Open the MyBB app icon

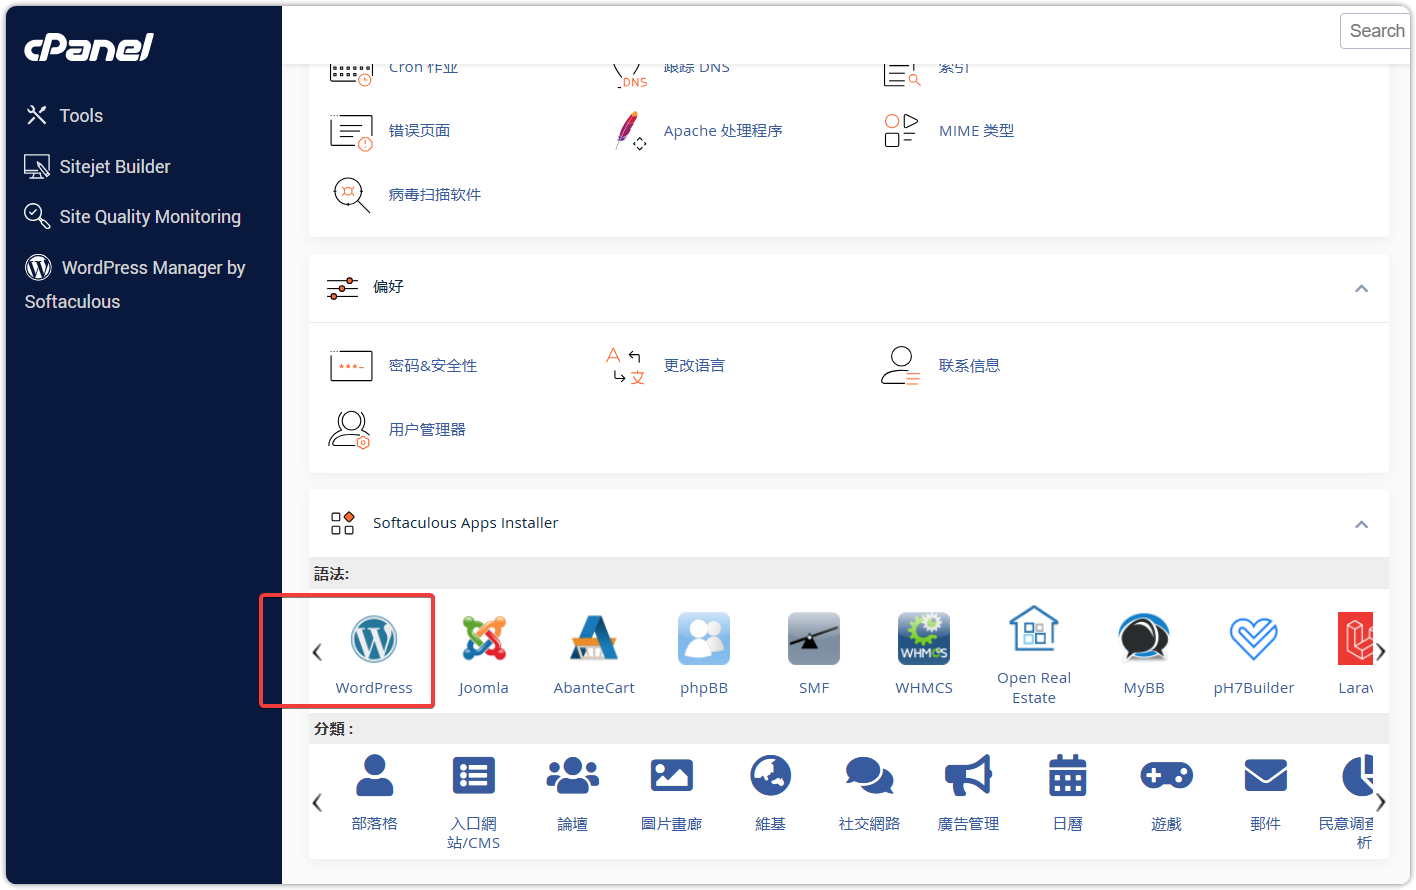(x=1144, y=639)
